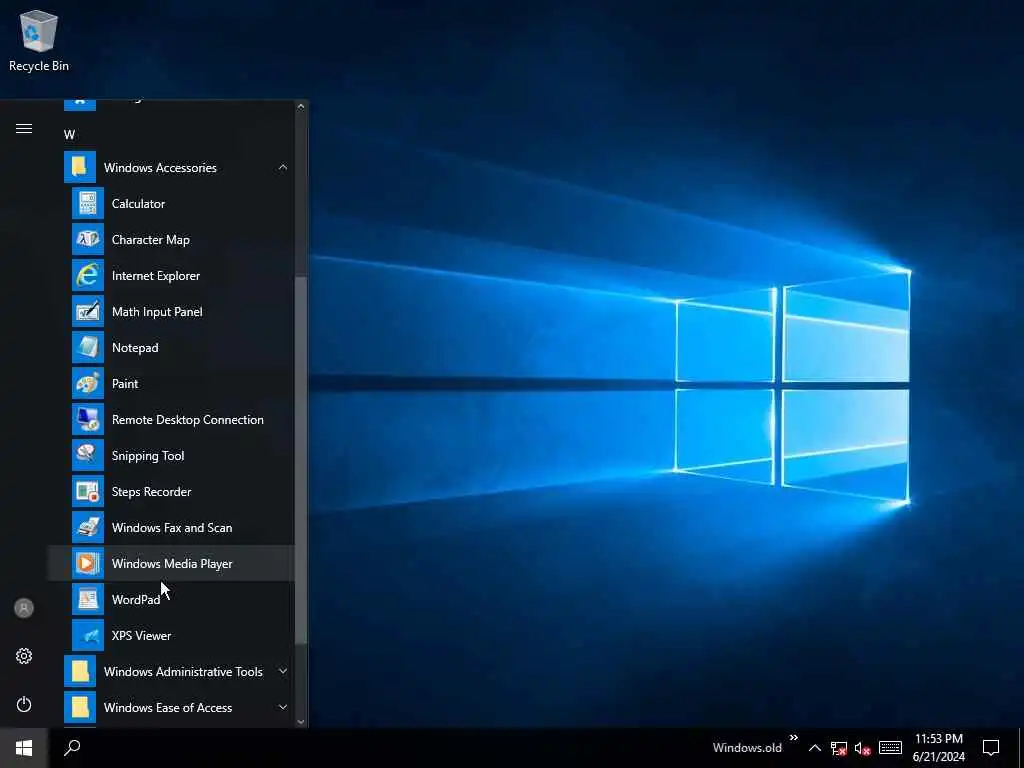Select the 'Character Map' label
Viewport: 1024px width, 768px height.
[x=151, y=240]
